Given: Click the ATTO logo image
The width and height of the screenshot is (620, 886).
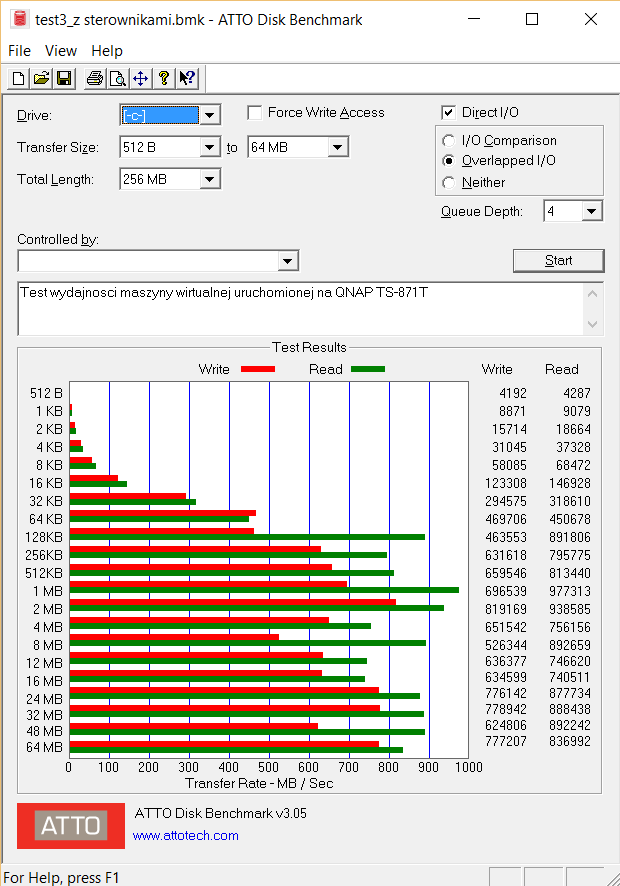Looking at the screenshot, I should click(71, 826).
